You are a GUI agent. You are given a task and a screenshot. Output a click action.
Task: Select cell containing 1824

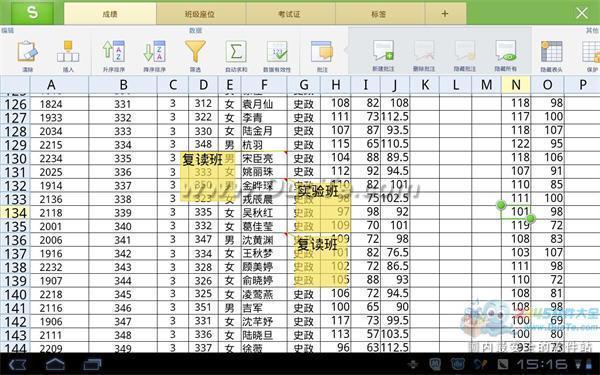click(59, 104)
